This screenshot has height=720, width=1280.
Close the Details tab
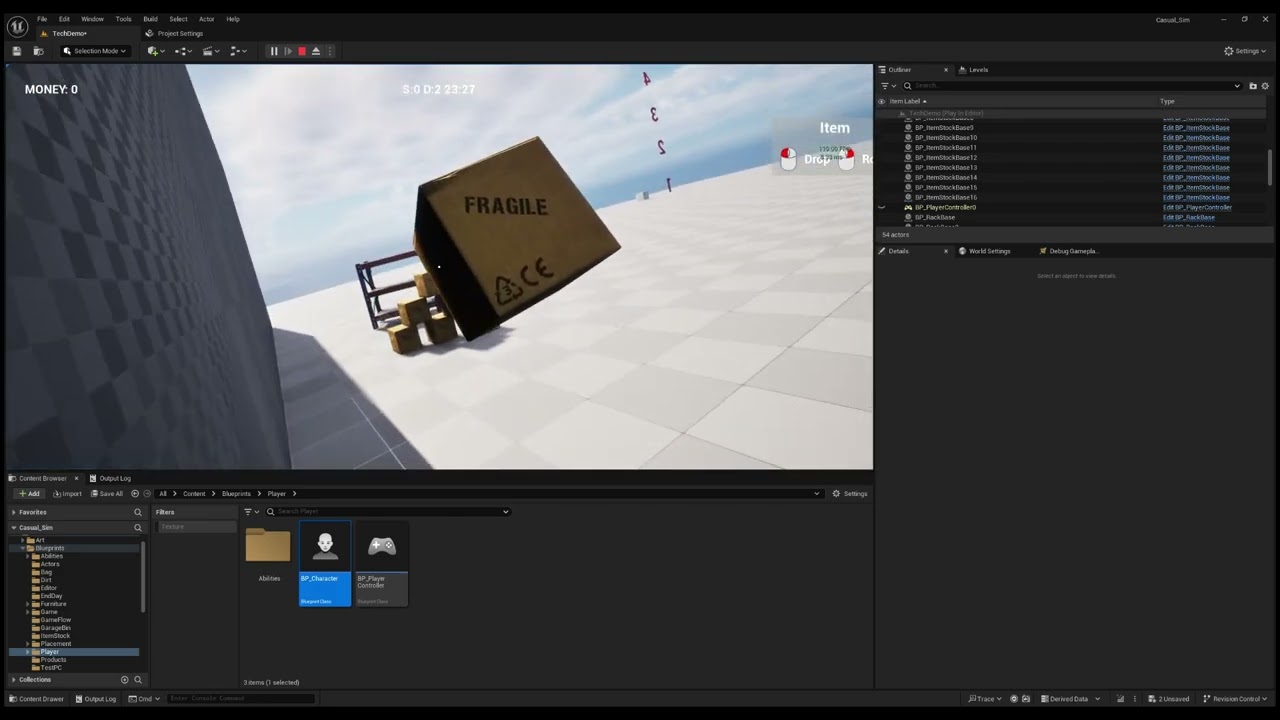946,251
